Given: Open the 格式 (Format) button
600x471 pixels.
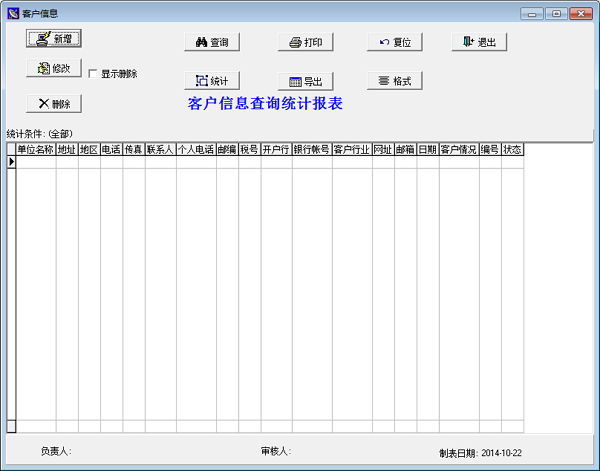Looking at the screenshot, I should (395, 81).
